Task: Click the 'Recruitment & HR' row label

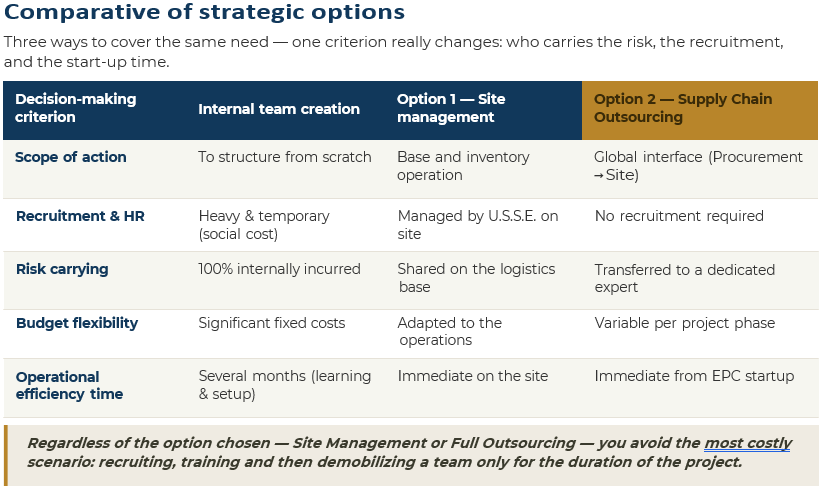Action: coord(80,216)
